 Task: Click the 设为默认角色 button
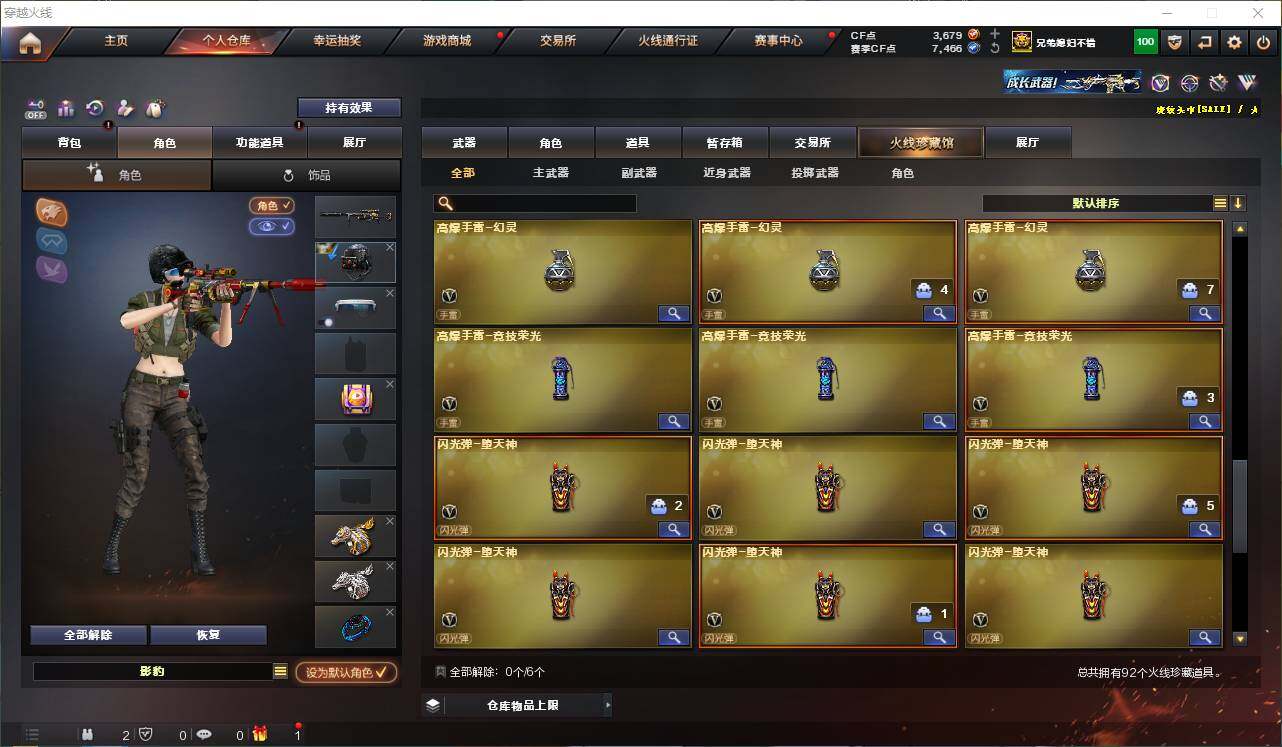click(346, 672)
